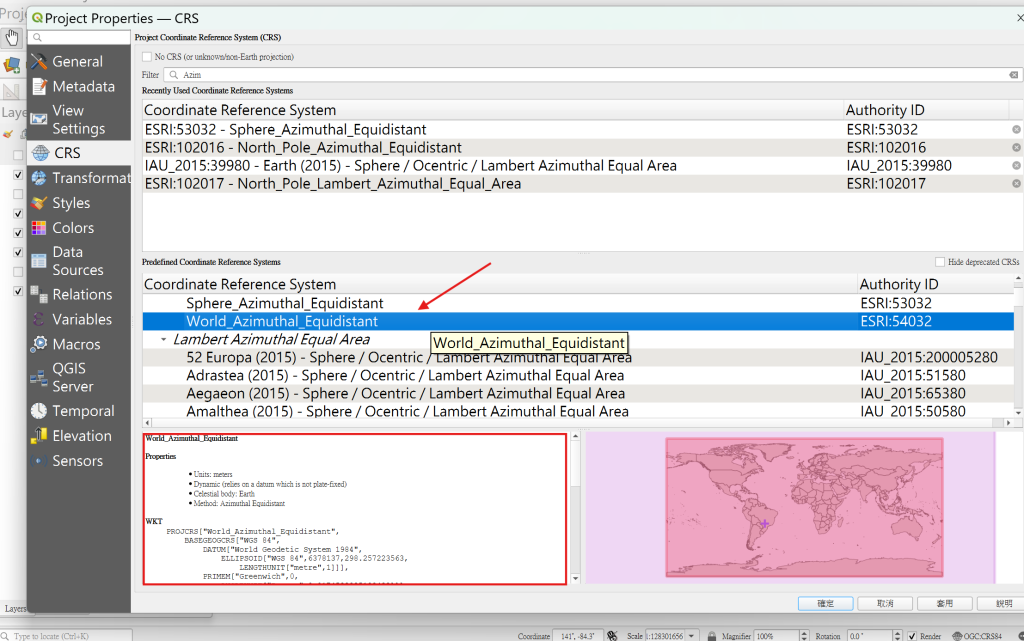This screenshot has height=641, width=1024.
Task: Click the 套用 (Apply) button
Action: [x=944, y=603]
